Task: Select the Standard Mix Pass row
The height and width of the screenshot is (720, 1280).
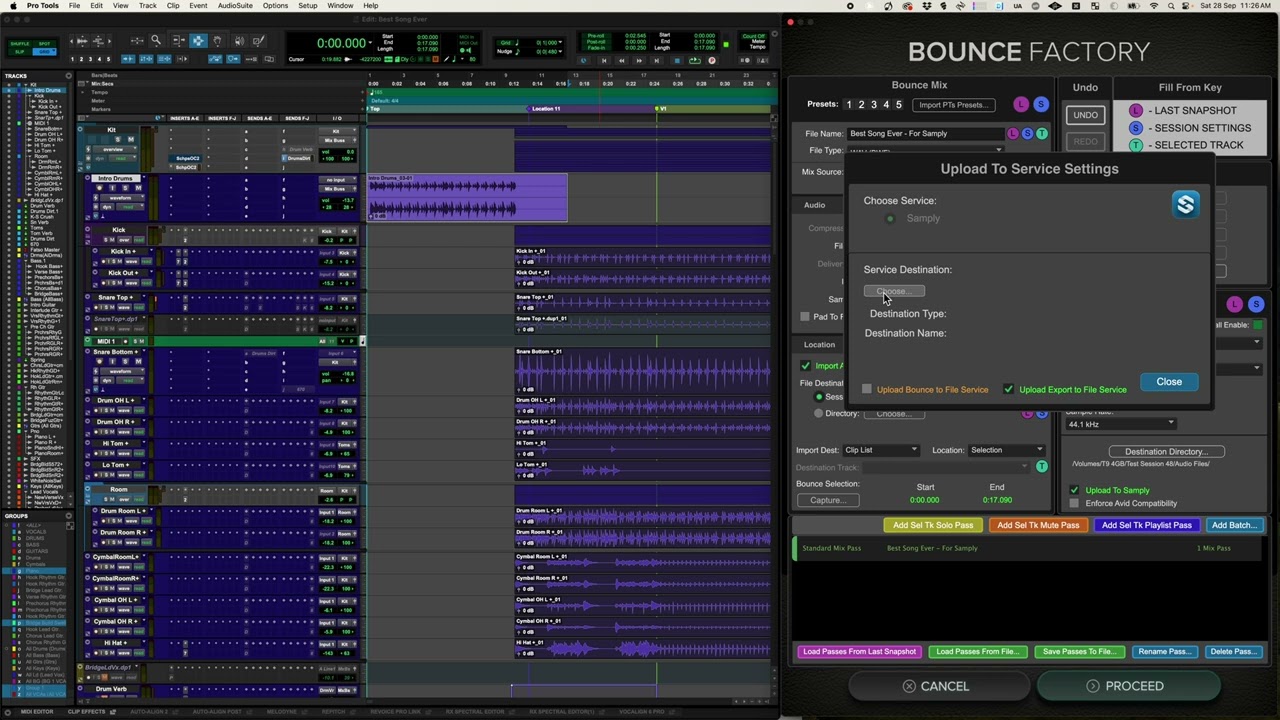Action: (1028, 548)
